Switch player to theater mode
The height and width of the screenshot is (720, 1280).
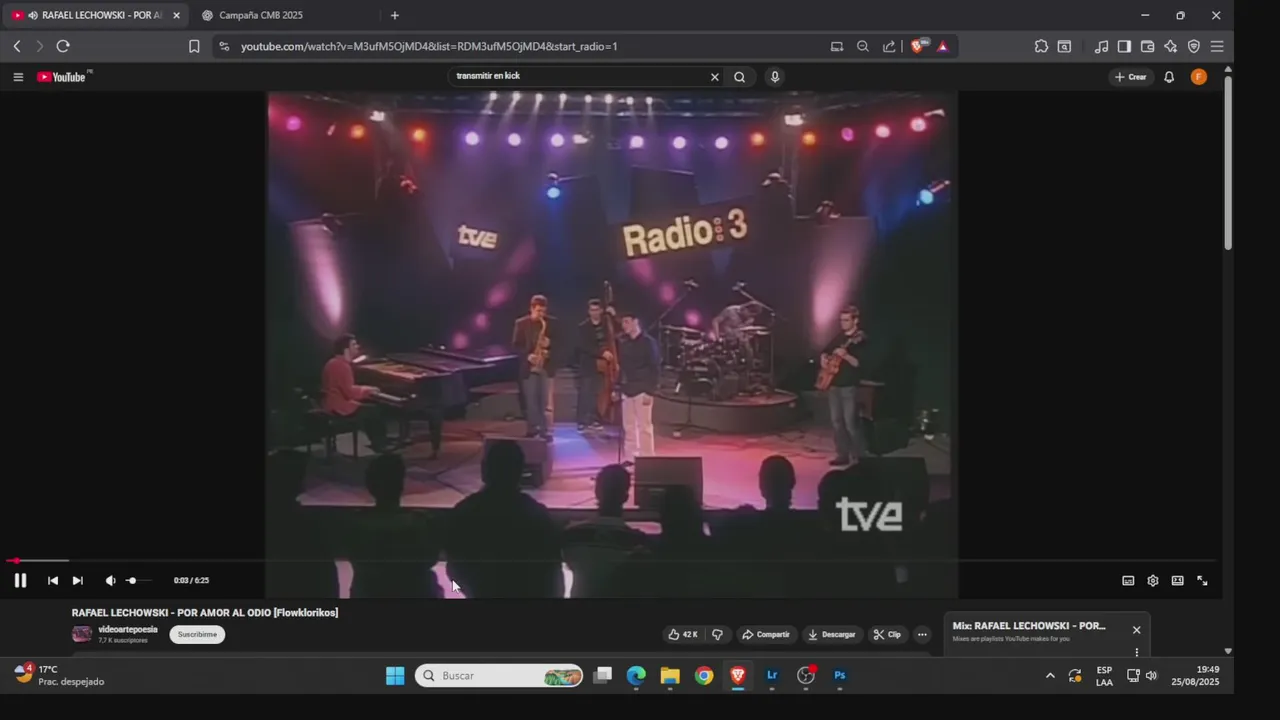[x=1178, y=580]
